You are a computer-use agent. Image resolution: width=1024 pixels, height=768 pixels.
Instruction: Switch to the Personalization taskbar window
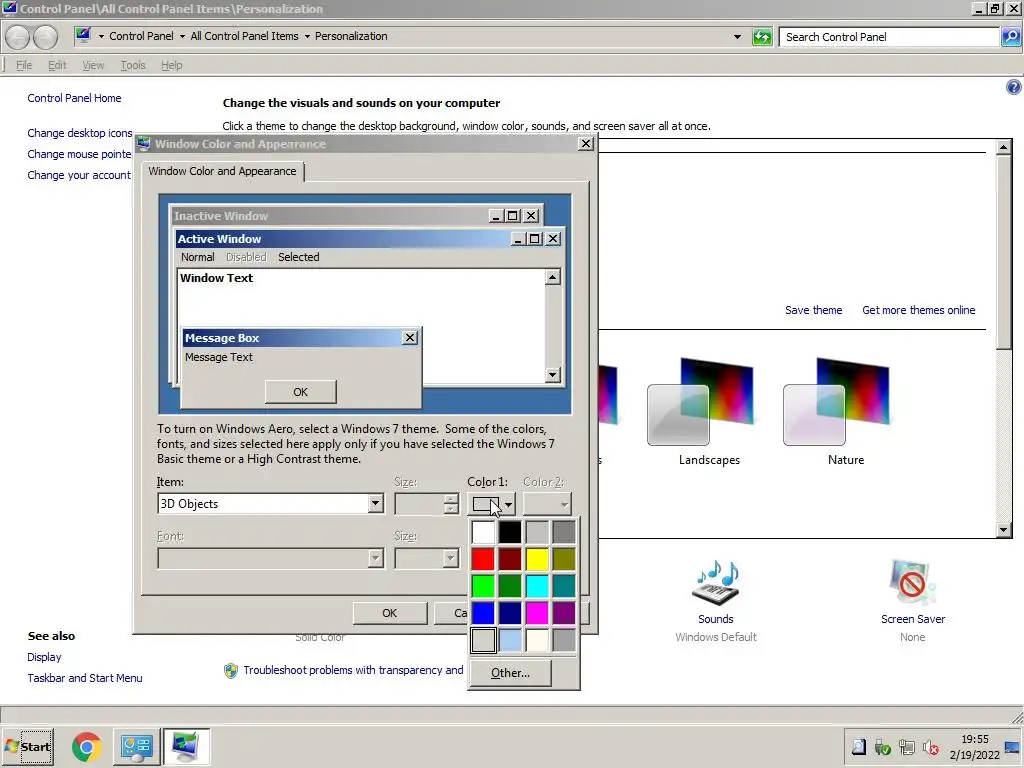click(x=186, y=747)
